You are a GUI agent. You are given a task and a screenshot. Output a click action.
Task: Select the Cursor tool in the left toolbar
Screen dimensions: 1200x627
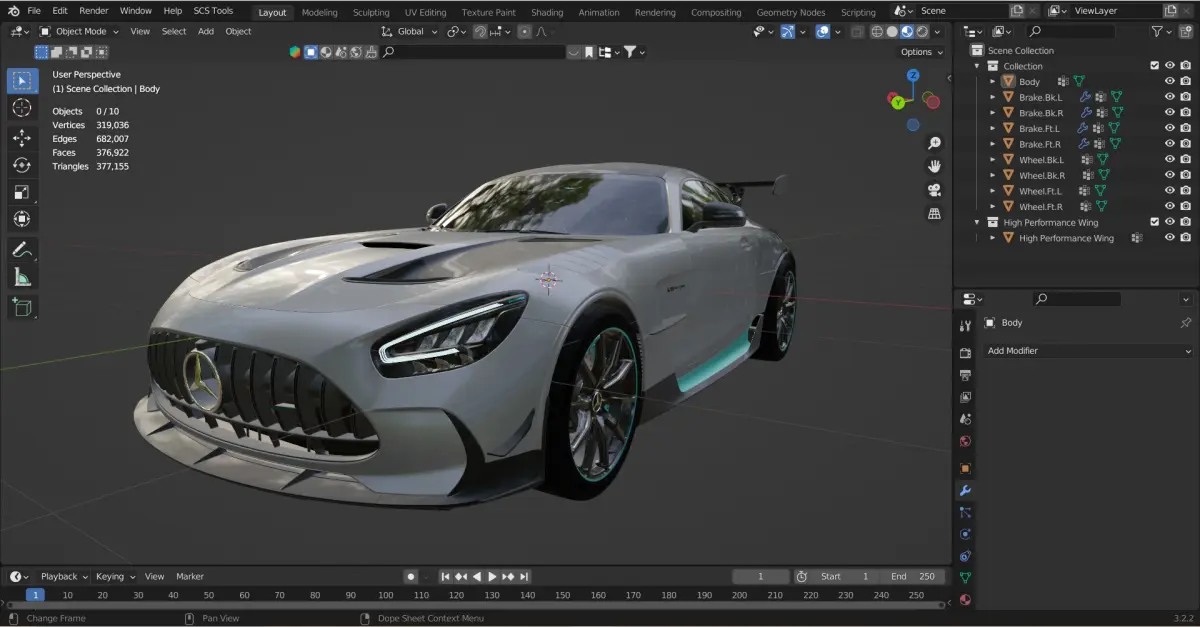tap(22, 107)
